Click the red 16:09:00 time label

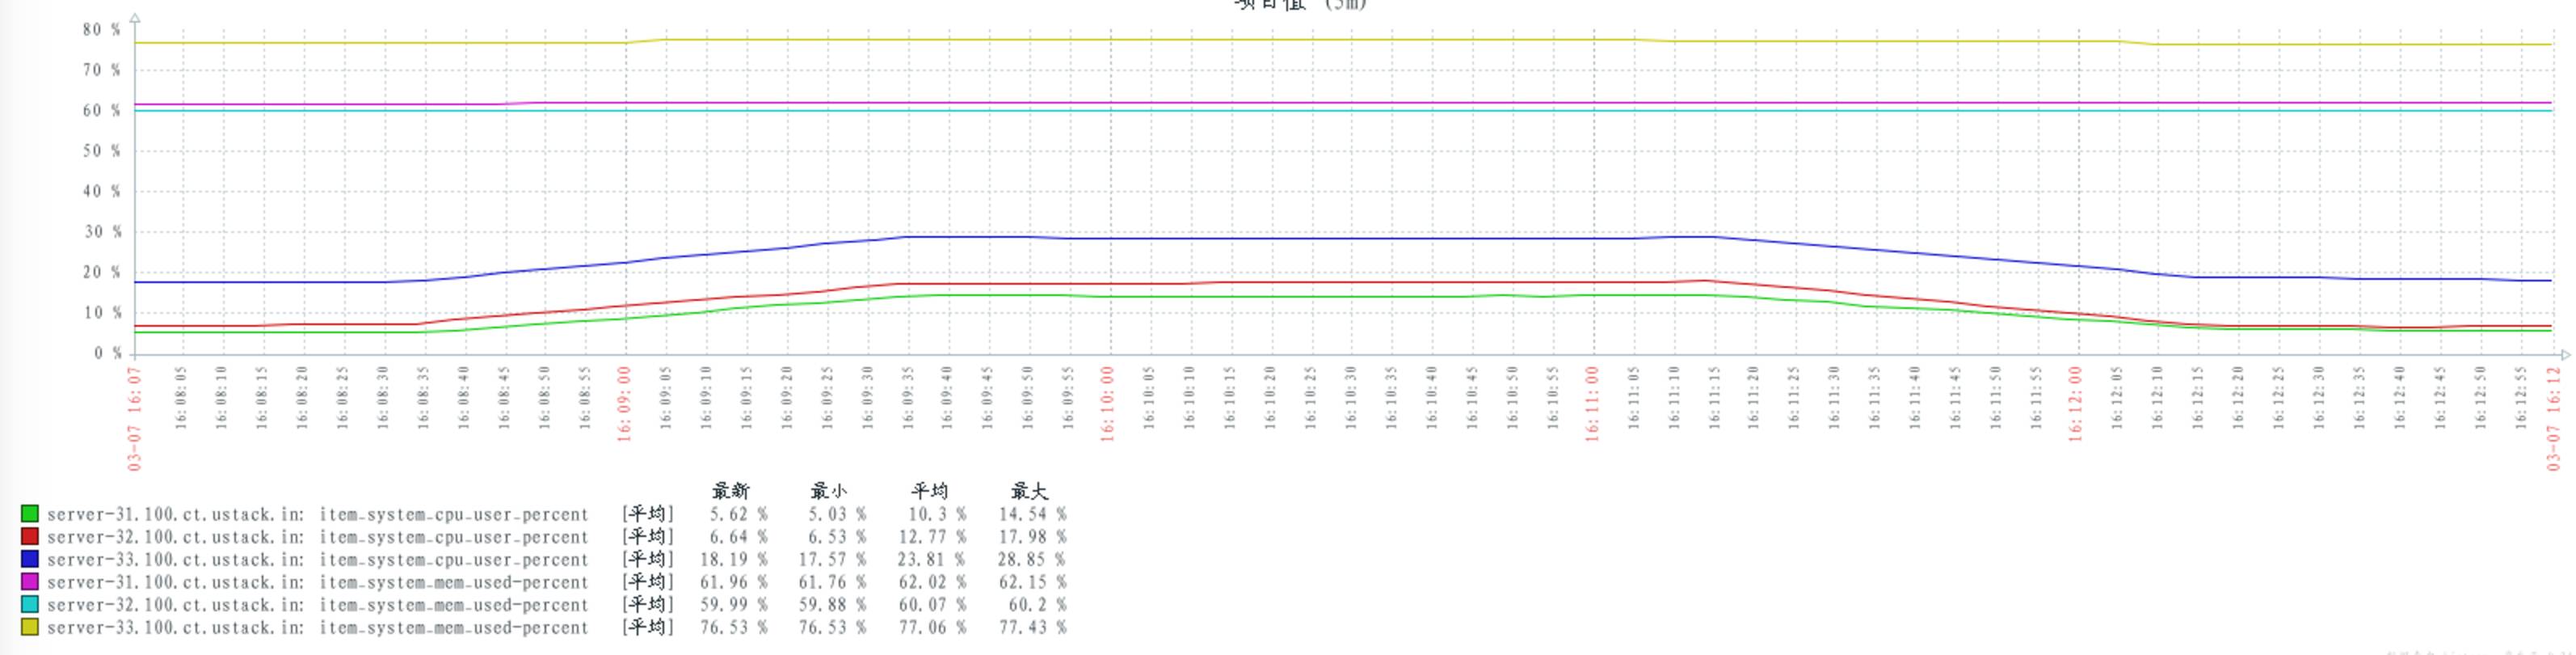[x=624, y=403]
